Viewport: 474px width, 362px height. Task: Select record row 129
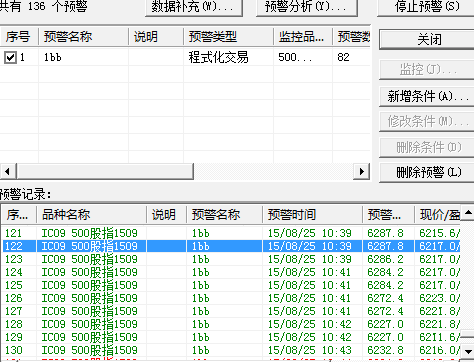tap(231, 337)
